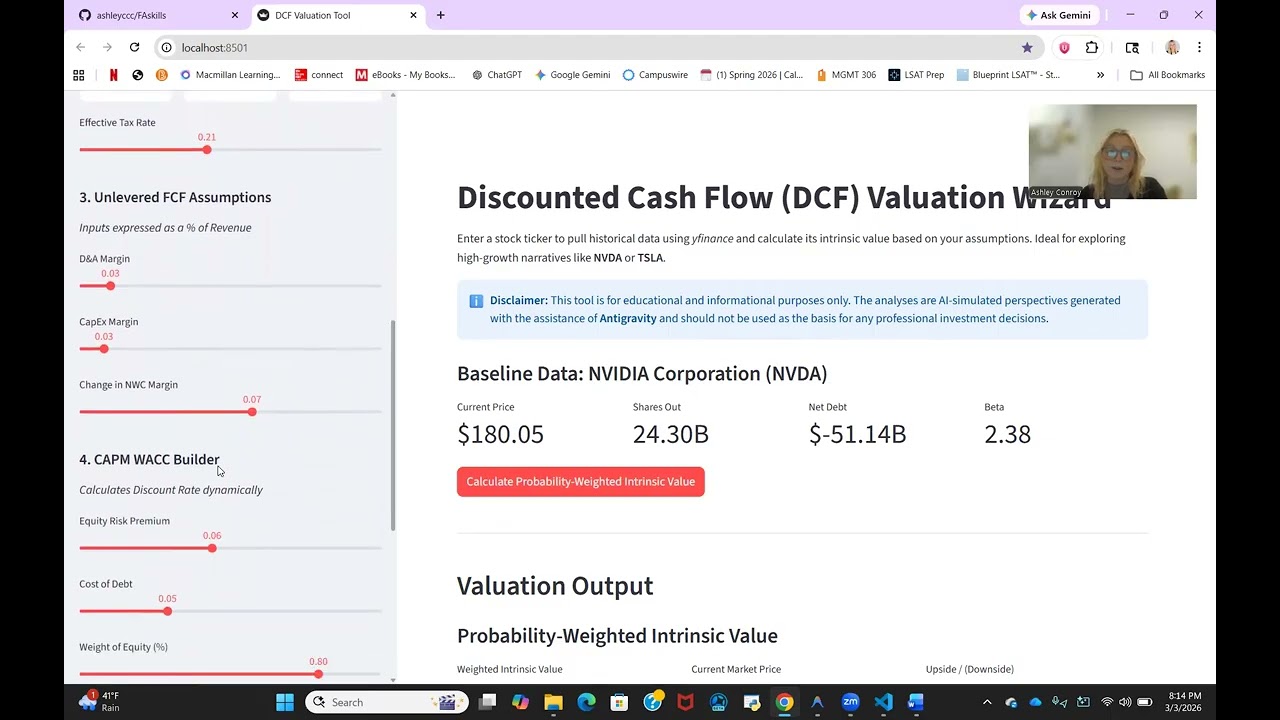Open the Blueprint LSAT bookmark

pos(1008,75)
